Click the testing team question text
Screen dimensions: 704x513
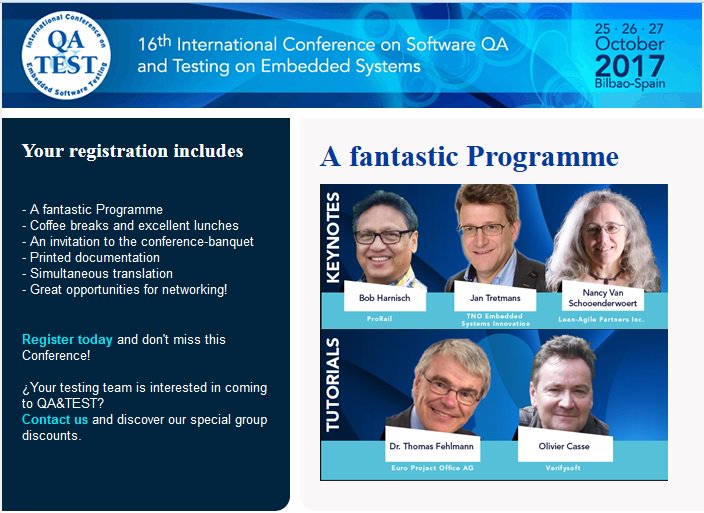(145, 395)
